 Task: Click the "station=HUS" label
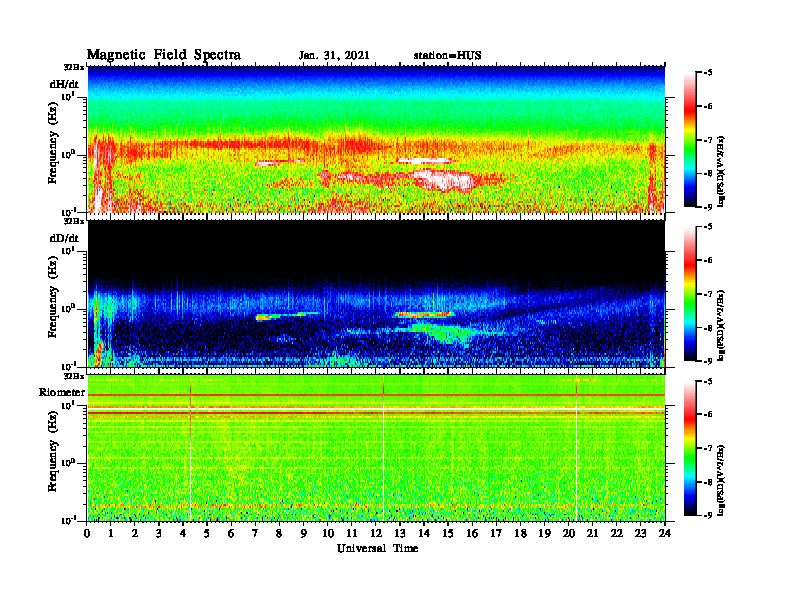(x=447, y=56)
